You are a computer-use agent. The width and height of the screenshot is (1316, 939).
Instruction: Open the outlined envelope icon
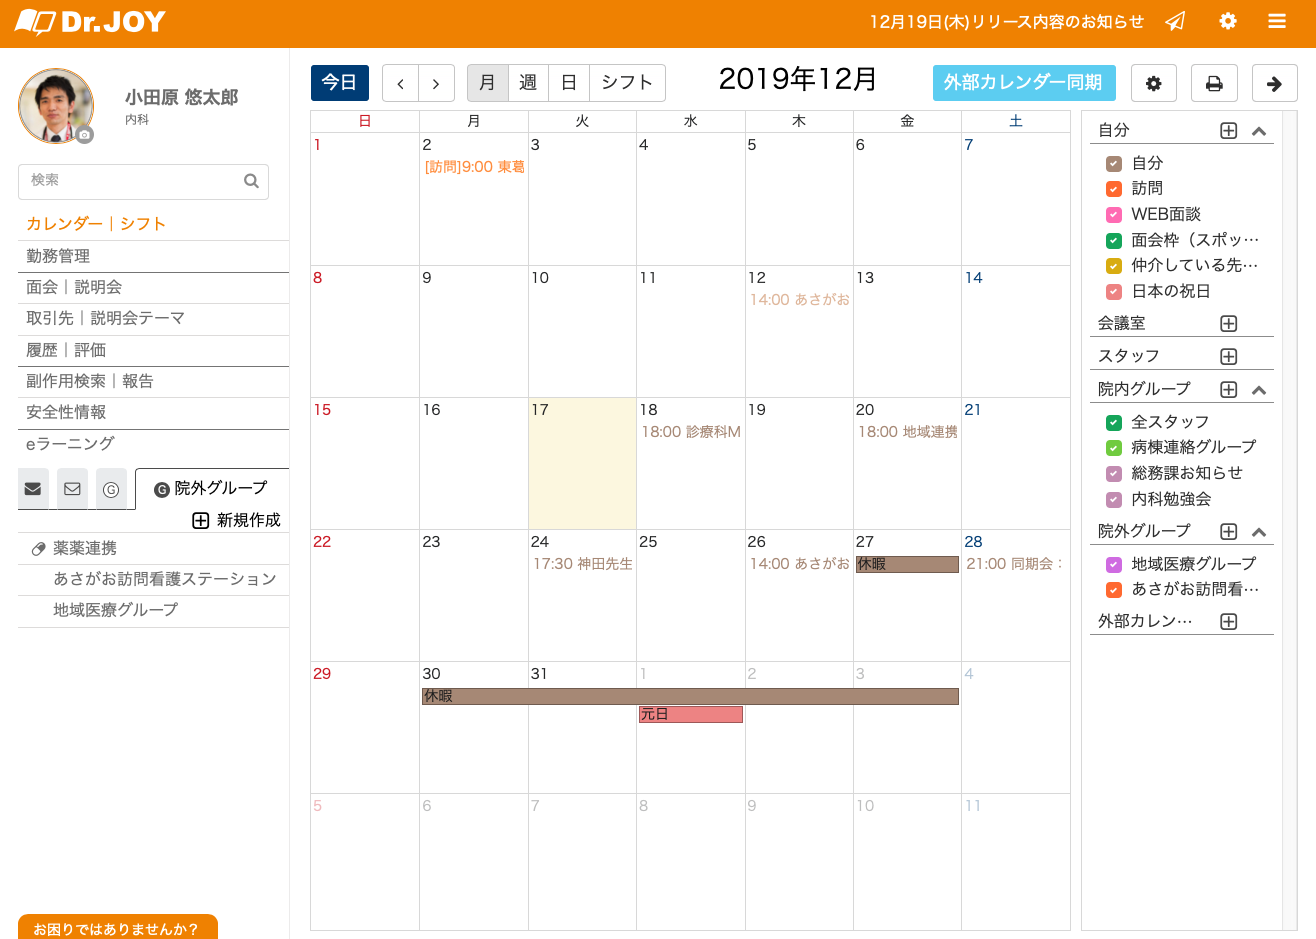72,489
